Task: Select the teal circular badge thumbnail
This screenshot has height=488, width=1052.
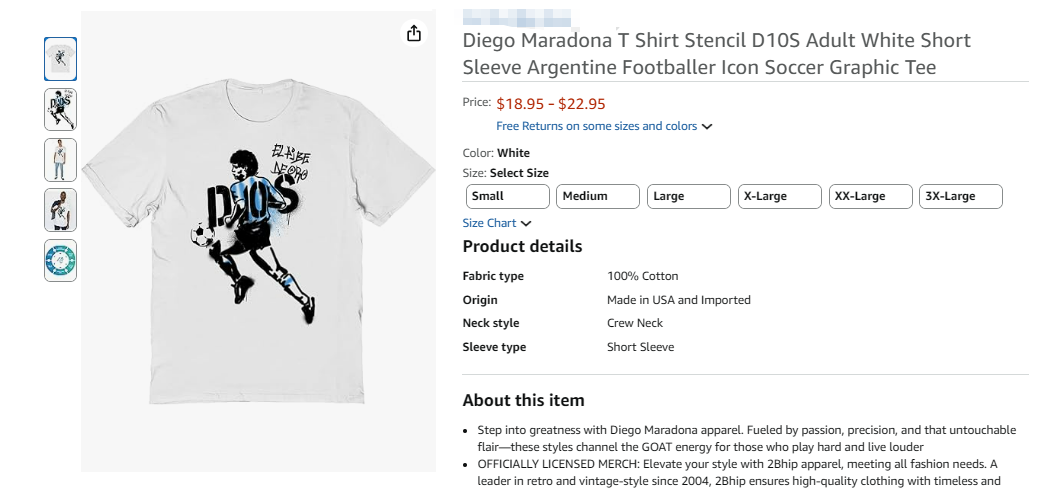Action: (x=60, y=260)
